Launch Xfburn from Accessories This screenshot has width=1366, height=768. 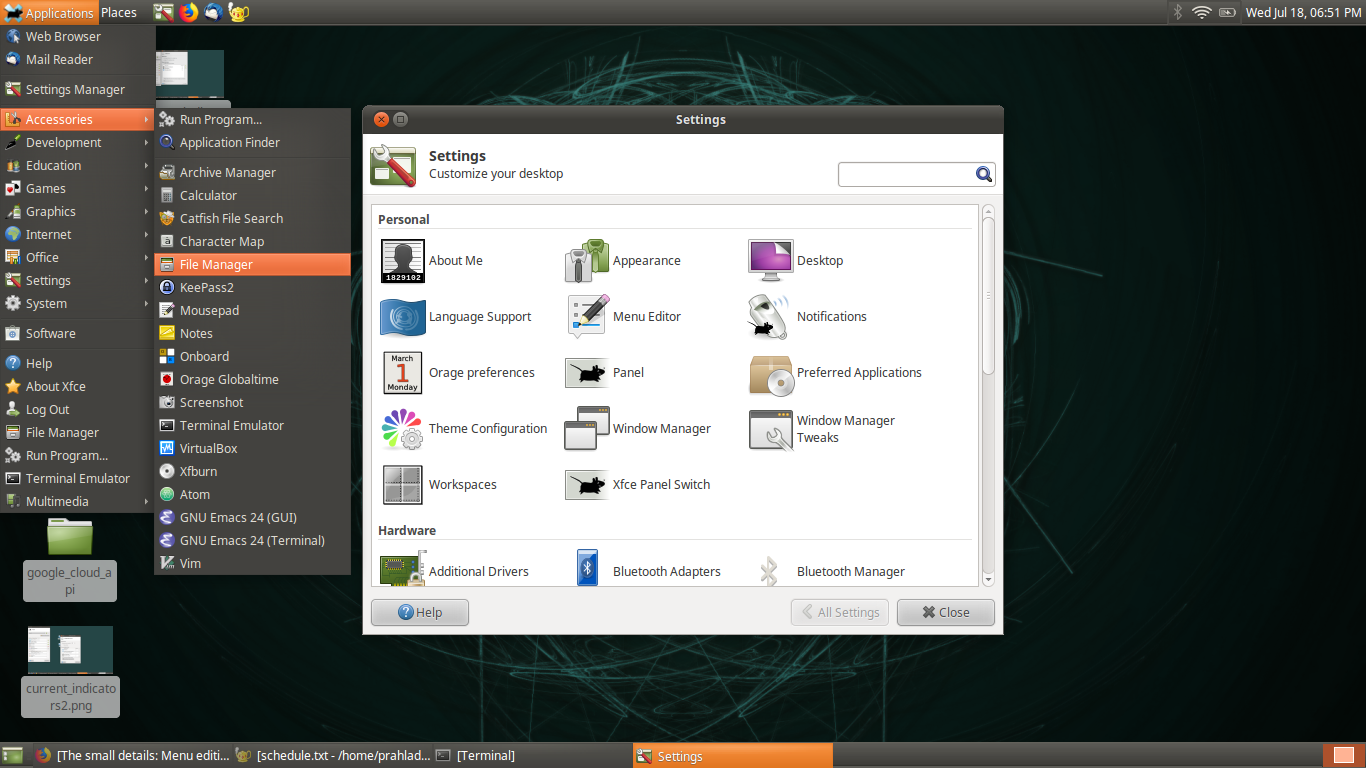point(253,471)
